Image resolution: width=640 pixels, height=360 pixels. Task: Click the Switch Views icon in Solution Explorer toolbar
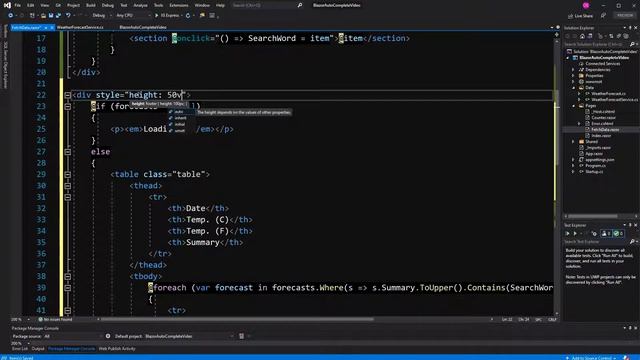pyautogui.click(x=590, y=36)
